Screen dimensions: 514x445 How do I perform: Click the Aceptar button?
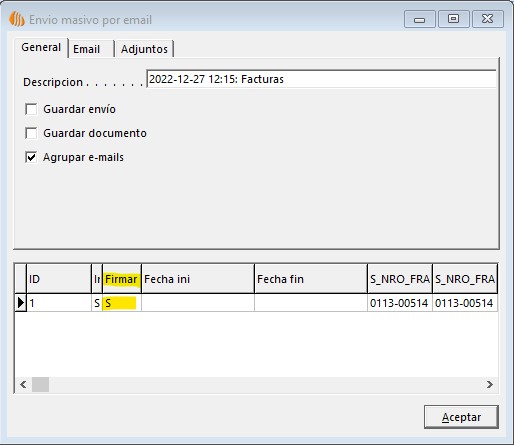(x=461, y=417)
